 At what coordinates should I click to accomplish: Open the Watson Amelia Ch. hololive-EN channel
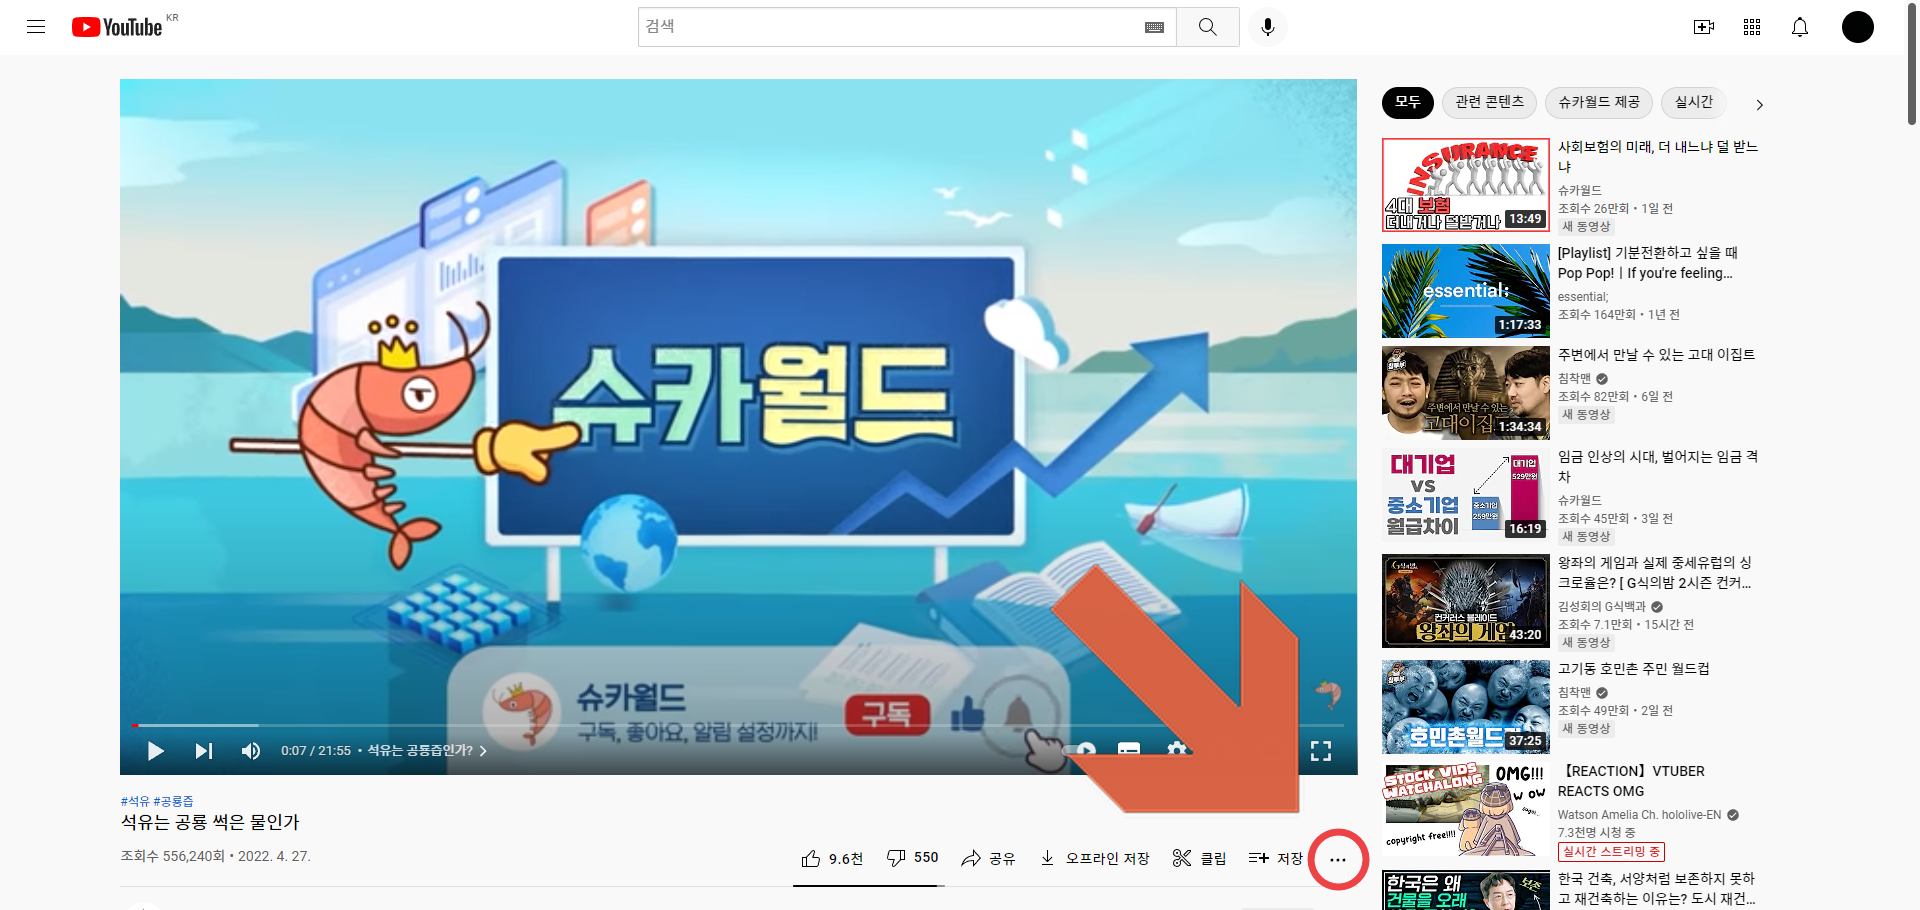click(1639, 815)
